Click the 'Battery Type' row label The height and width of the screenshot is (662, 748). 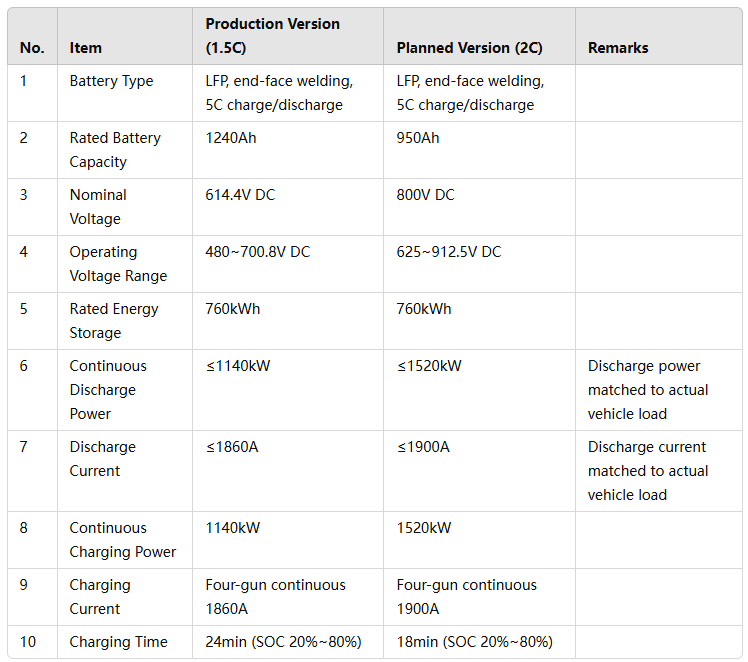click(125, 93)
